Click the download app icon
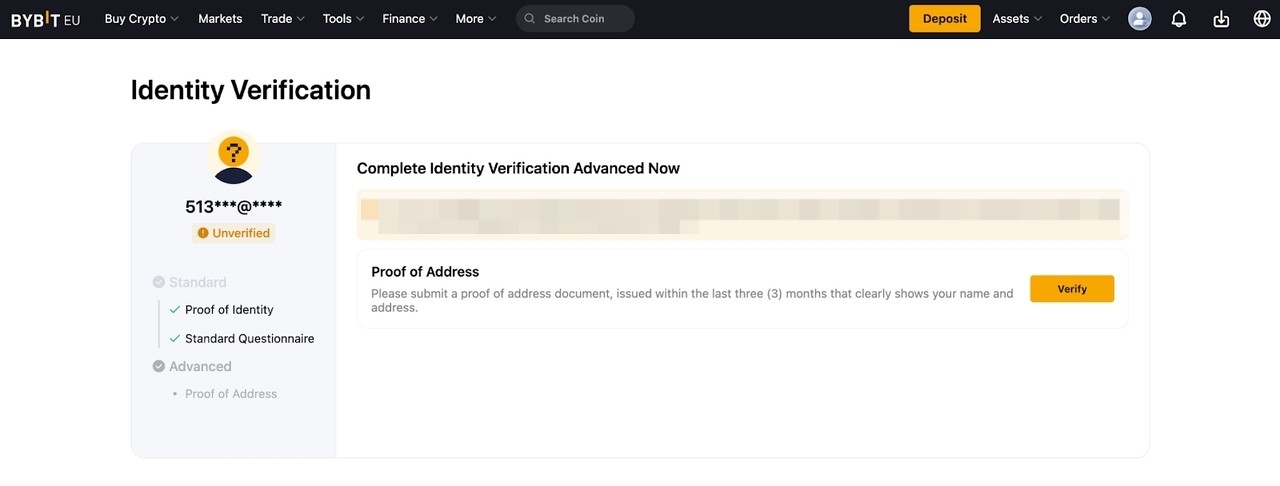 (1221, 19)
